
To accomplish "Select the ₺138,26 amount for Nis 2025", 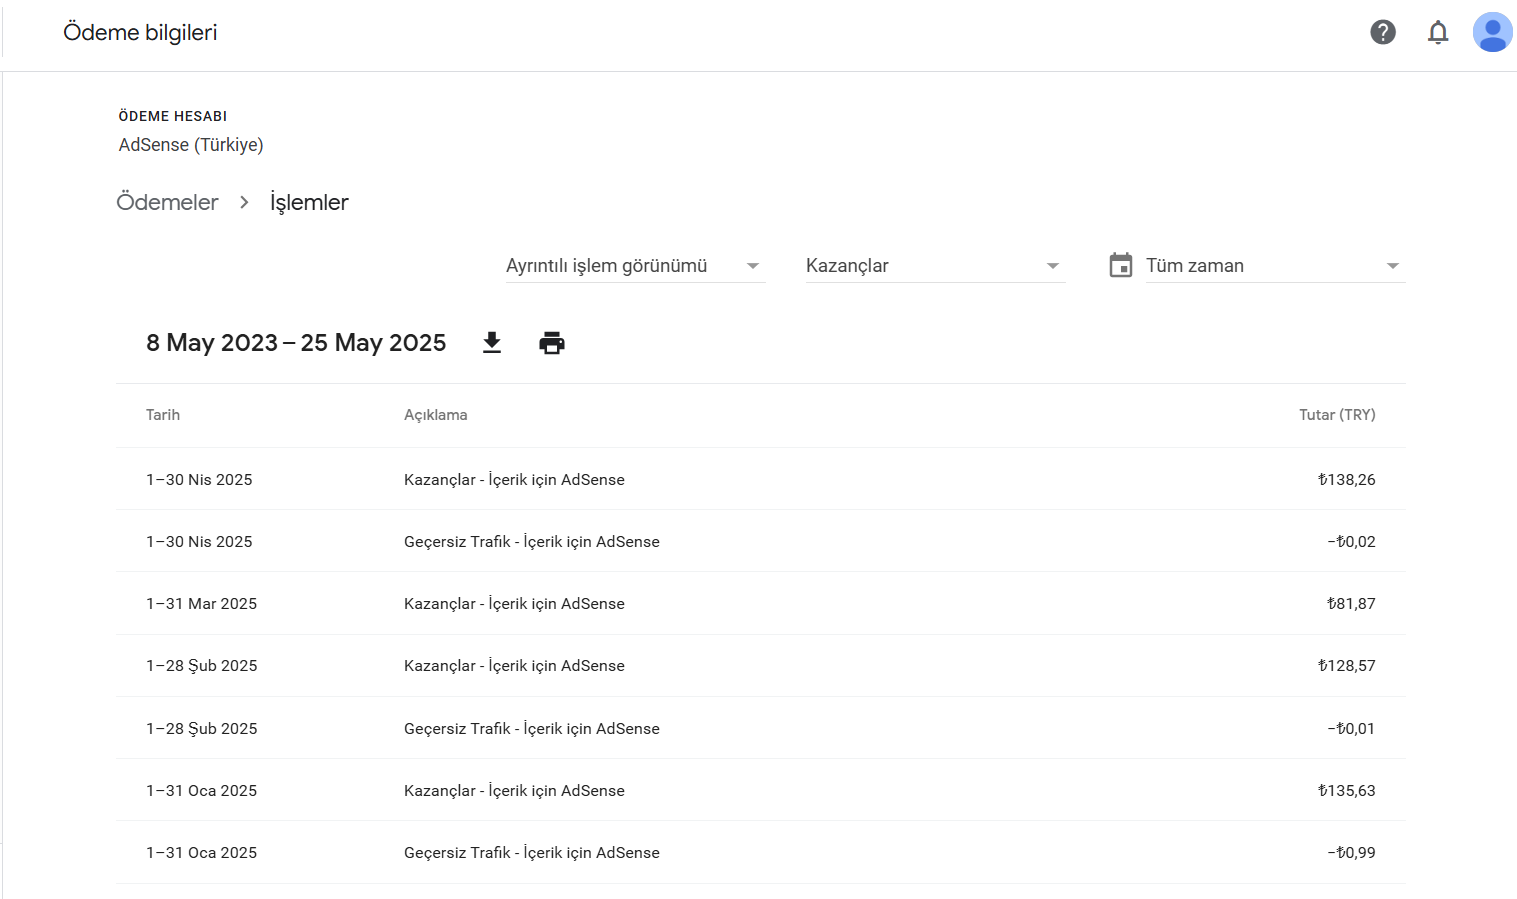I will tap(1346, 480).
